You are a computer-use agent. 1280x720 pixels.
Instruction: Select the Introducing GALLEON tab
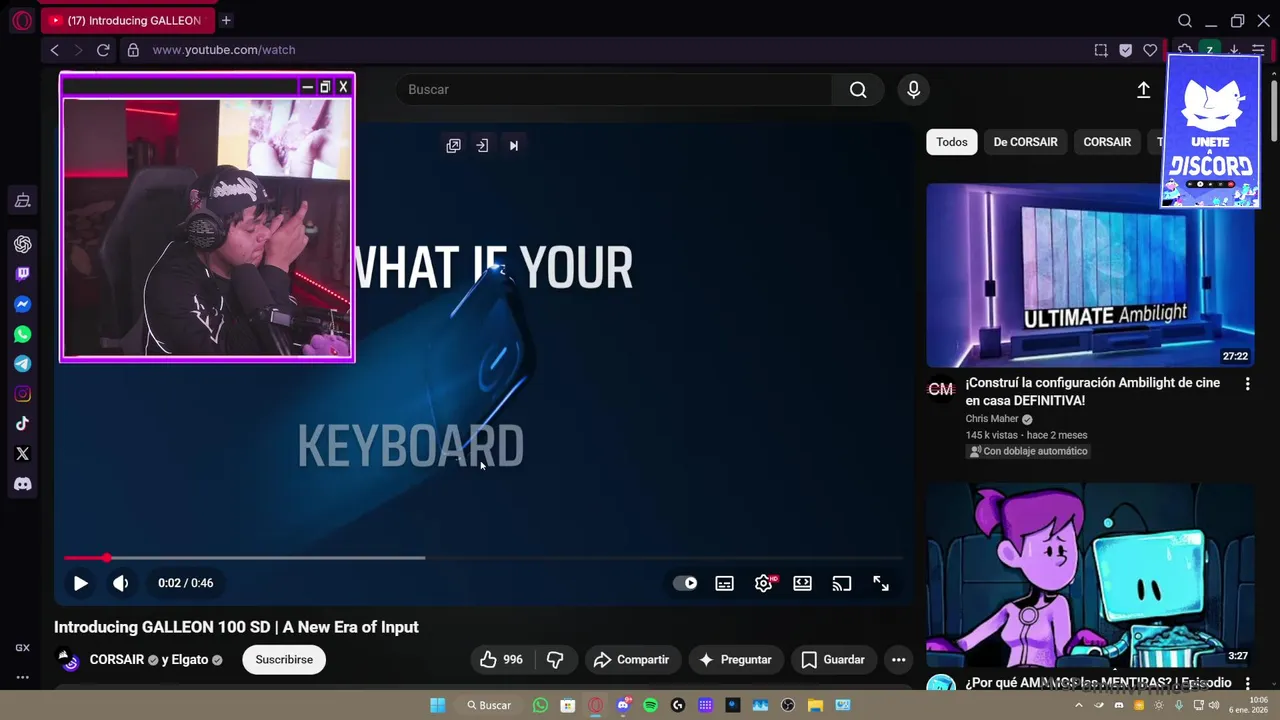[128, 20]
